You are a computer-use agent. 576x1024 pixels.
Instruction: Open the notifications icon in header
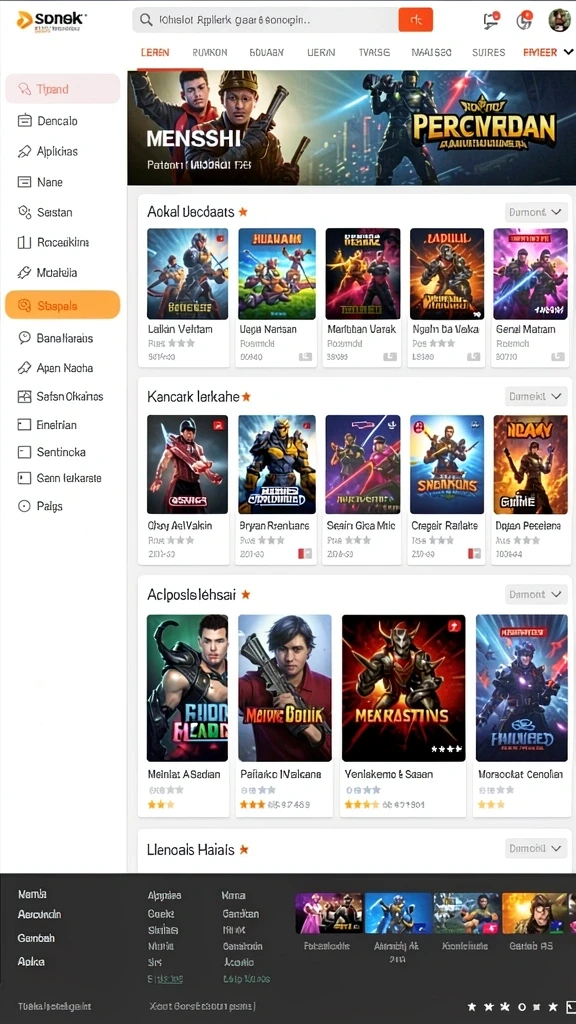524,20
